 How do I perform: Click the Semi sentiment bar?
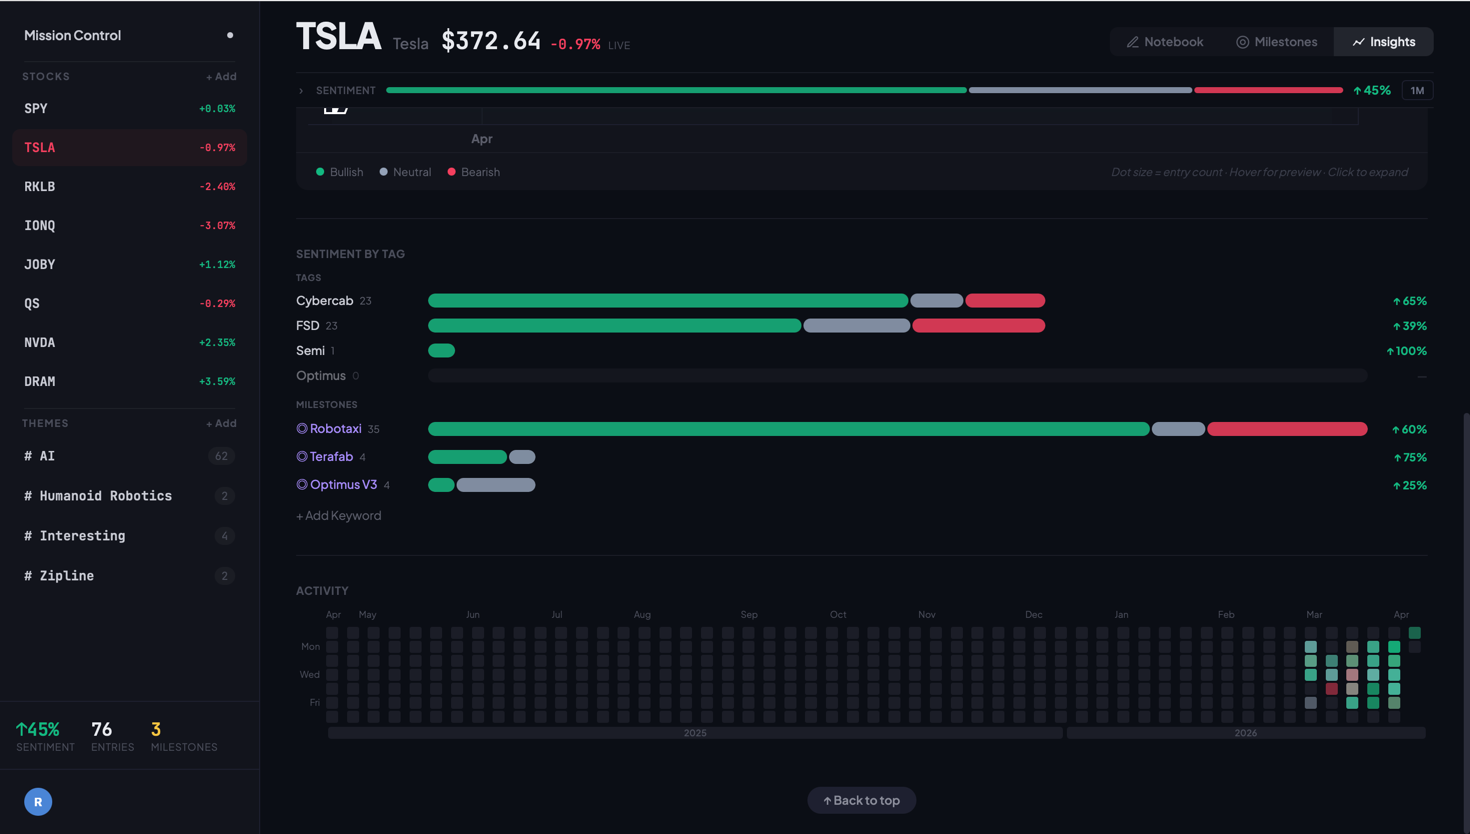pos(441,351)
